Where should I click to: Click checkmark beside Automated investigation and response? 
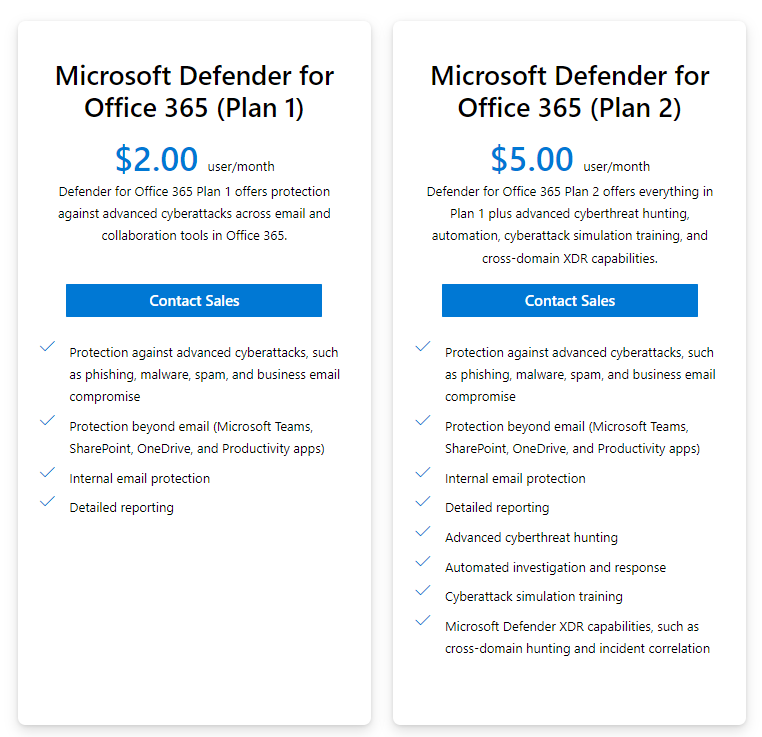(423, 561)
